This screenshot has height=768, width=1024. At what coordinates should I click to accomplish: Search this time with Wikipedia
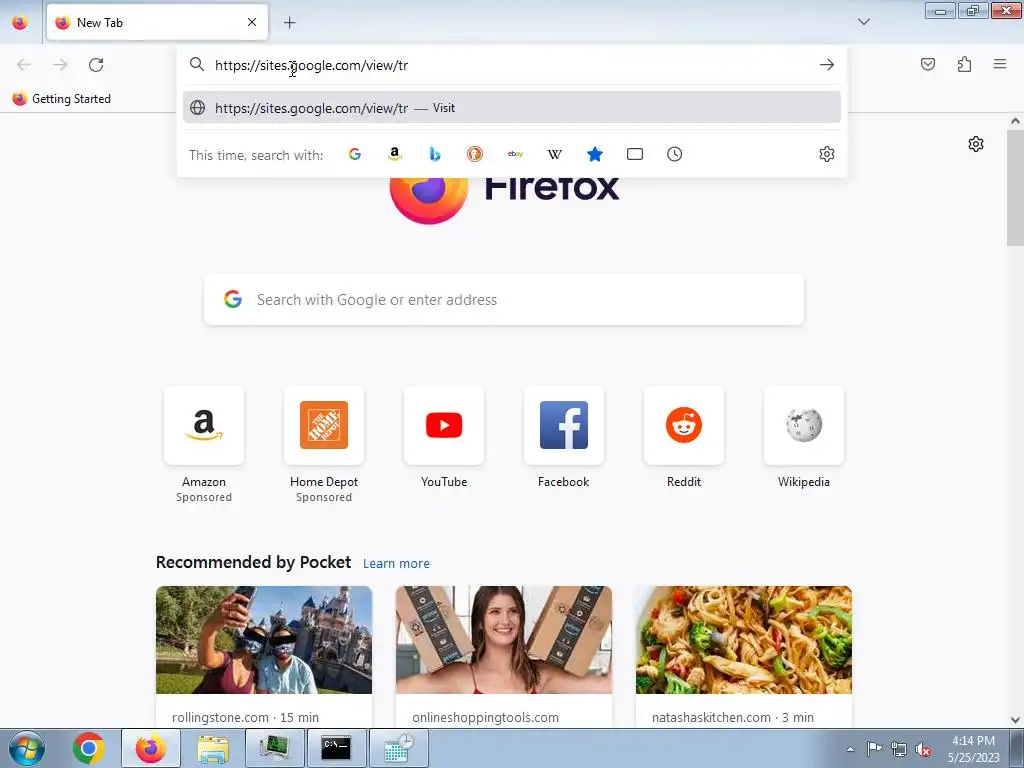click(554, 154)
